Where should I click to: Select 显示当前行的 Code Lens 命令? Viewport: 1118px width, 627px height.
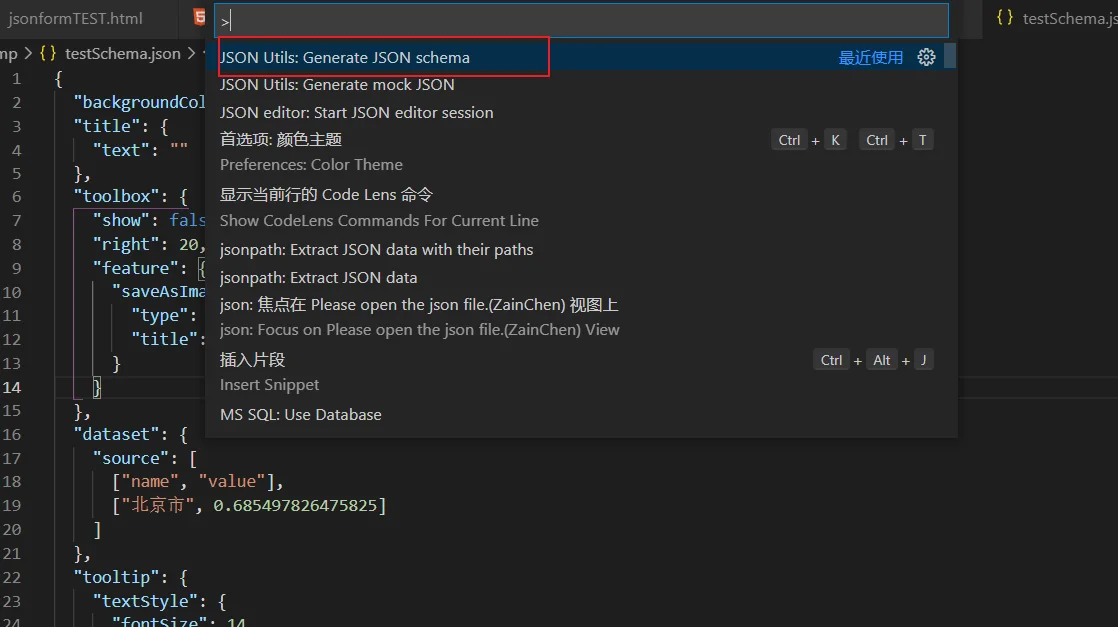click(580, 208)
